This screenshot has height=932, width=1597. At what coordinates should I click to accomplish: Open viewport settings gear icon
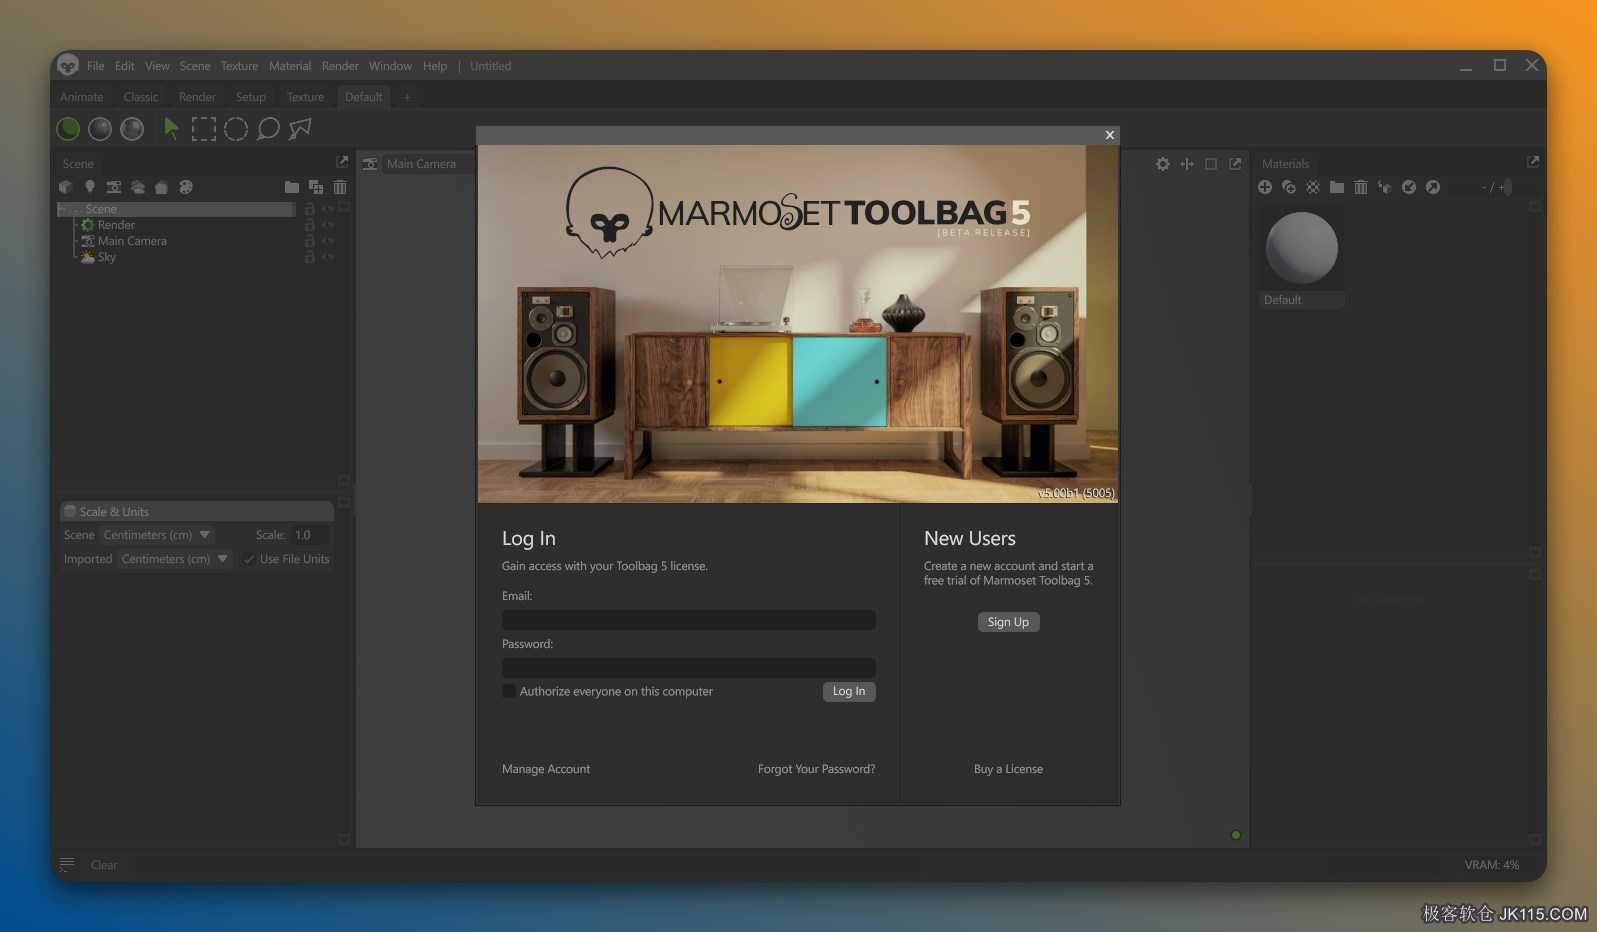coord(1163,164)
